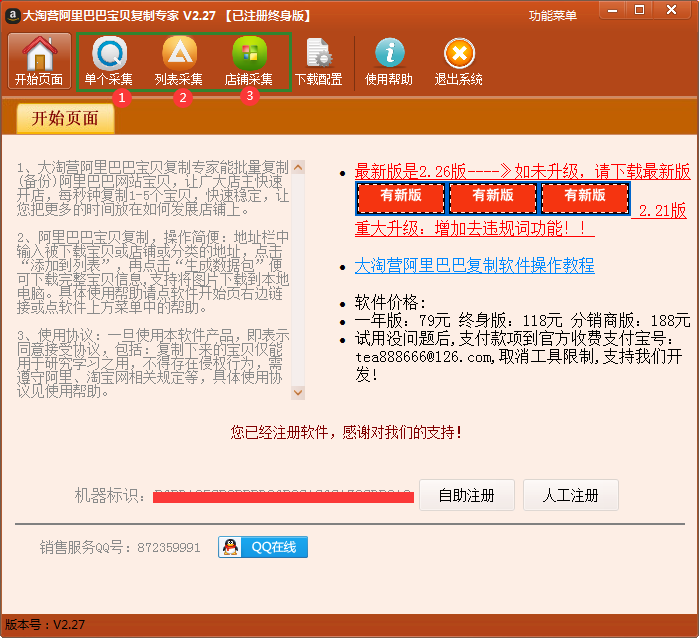
Task: Click the price line 一年版：79元
Action: 403,320
